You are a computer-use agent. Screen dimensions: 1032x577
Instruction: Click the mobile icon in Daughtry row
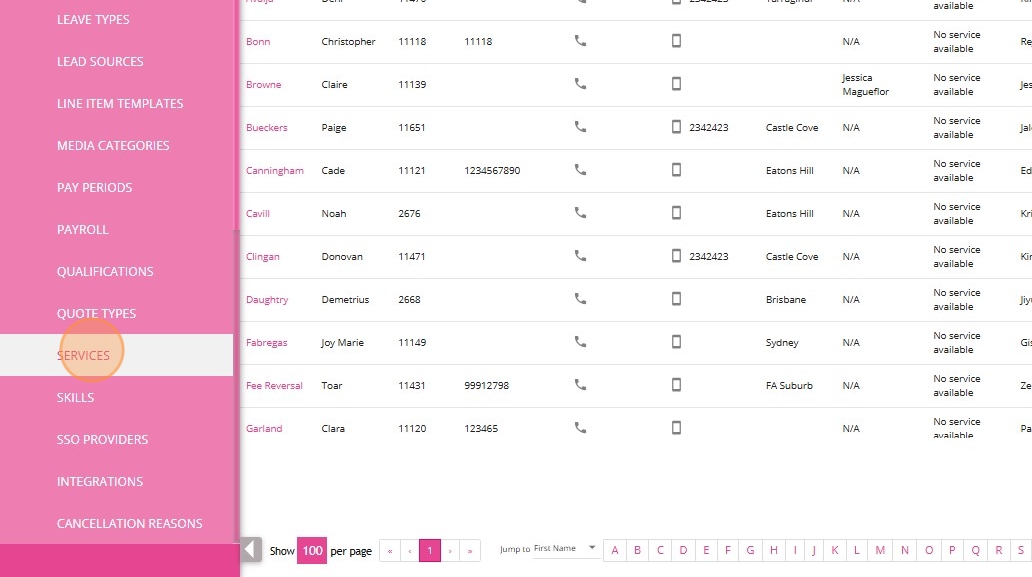[x=676, y=299]
